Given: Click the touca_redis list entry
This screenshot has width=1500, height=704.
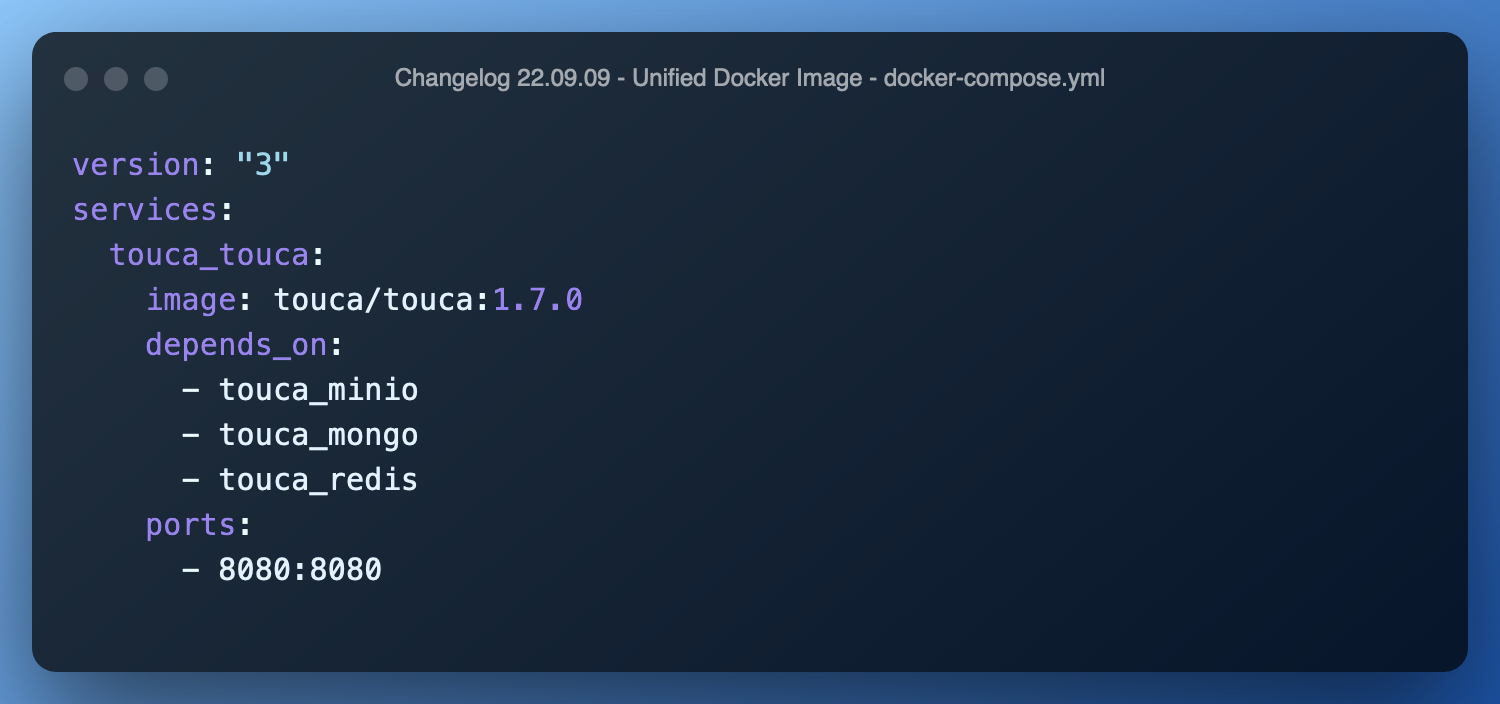Looking at the screenshot, I should pyautogui.click(x=319, y=481).
